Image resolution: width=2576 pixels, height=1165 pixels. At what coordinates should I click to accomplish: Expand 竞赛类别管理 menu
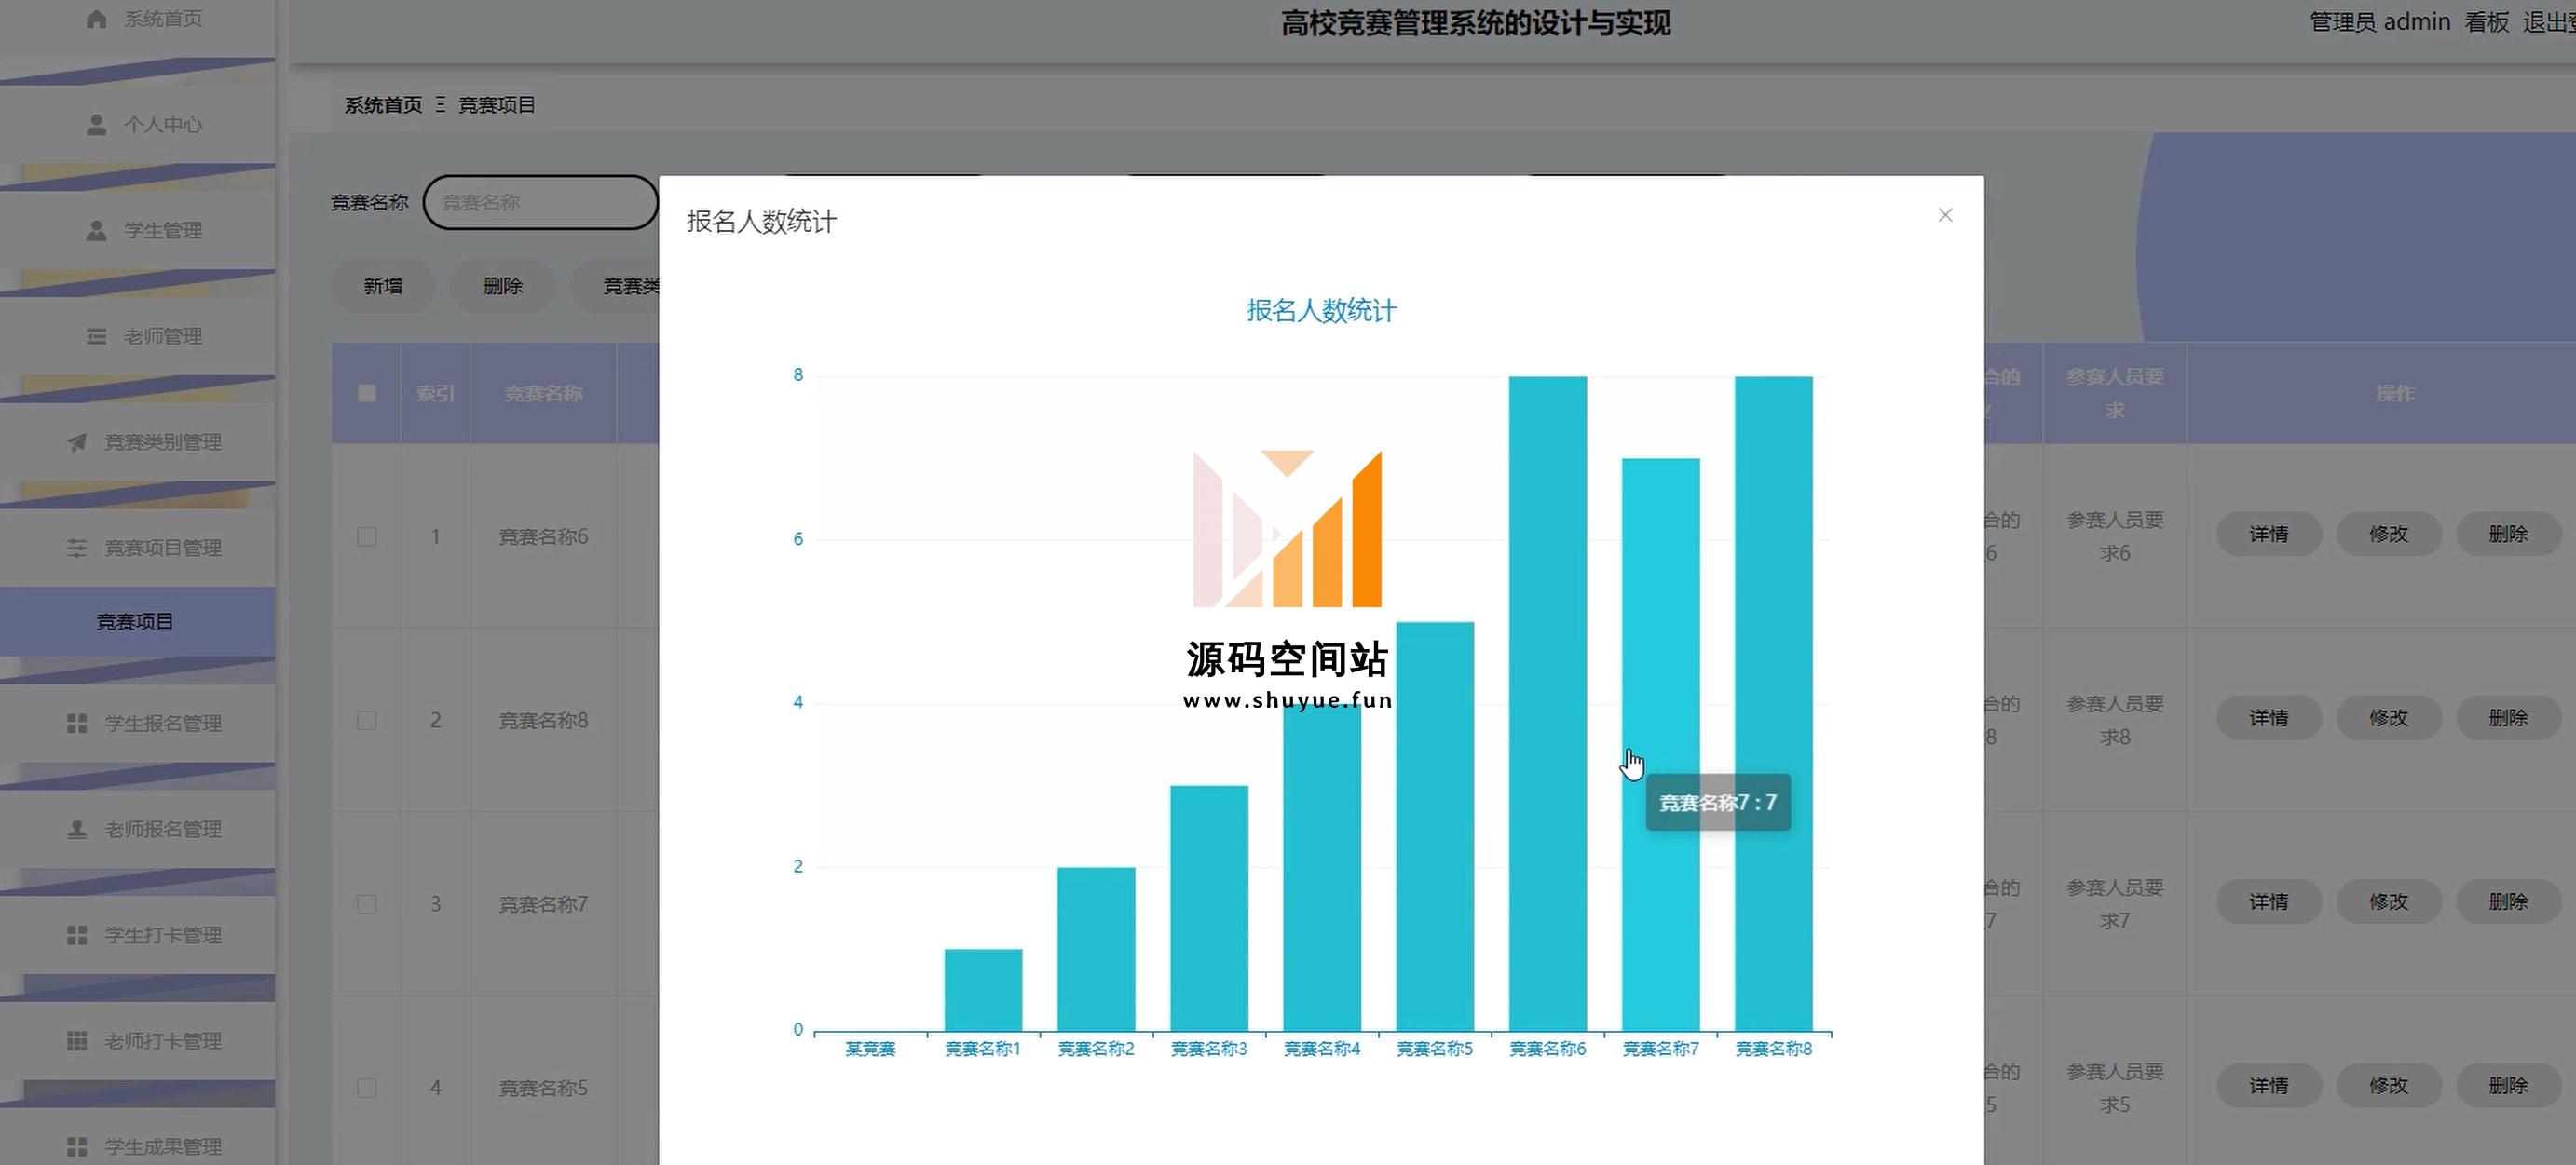138,442
